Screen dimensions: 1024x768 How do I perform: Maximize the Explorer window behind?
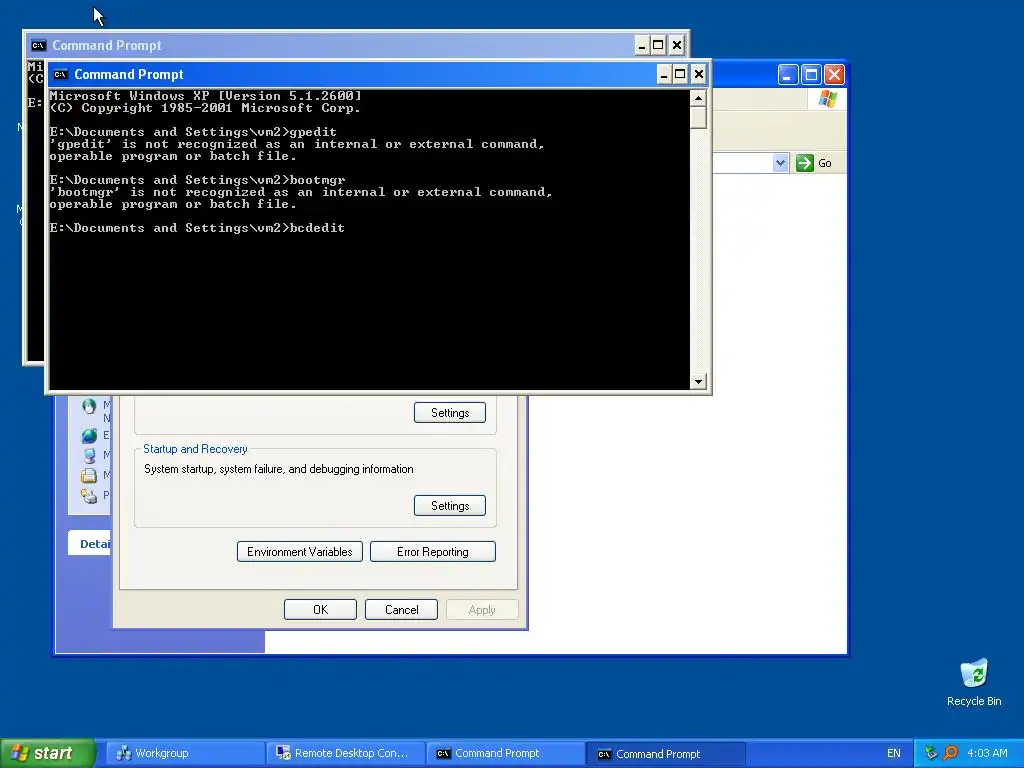[811, 75]
